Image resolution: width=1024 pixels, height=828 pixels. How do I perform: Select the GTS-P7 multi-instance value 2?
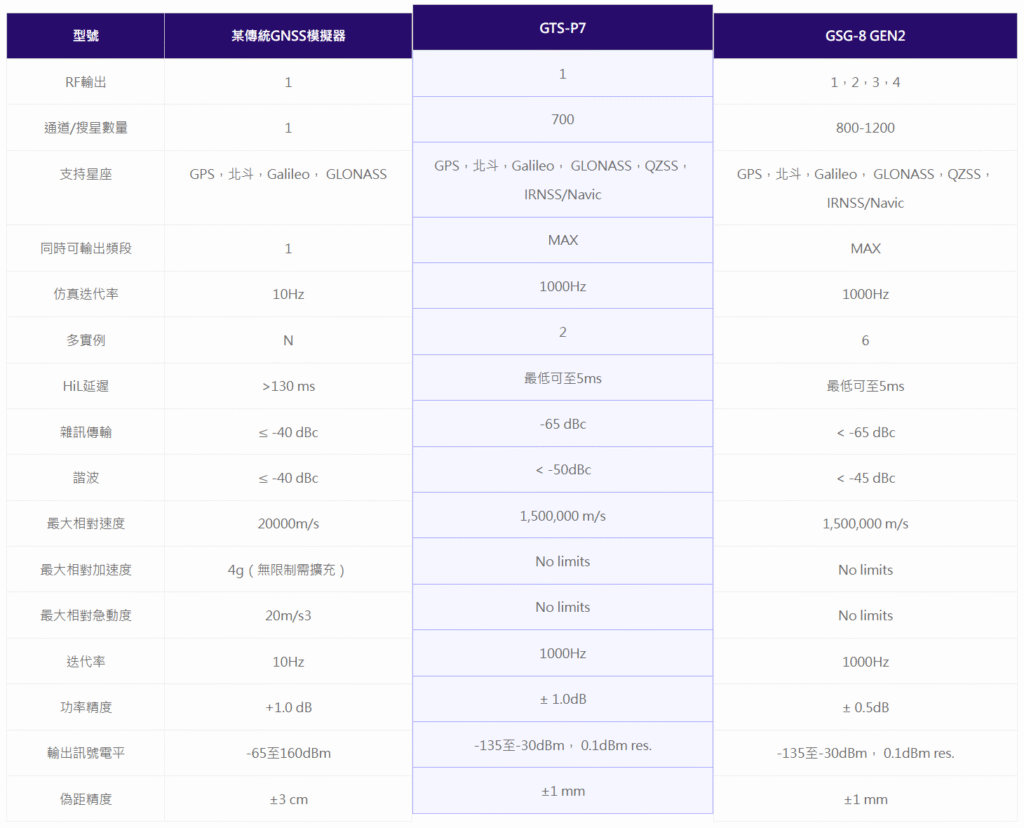(x=562, y=332)
